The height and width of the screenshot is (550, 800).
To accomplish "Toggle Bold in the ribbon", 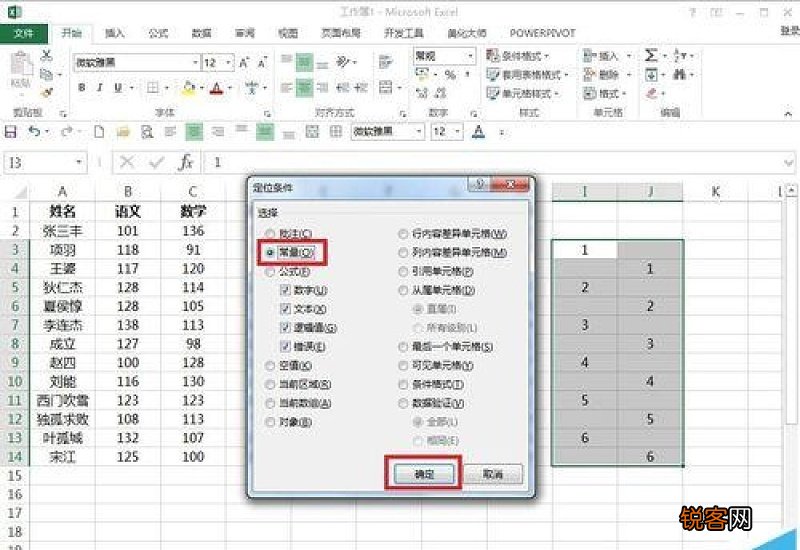I will (82, 88).
